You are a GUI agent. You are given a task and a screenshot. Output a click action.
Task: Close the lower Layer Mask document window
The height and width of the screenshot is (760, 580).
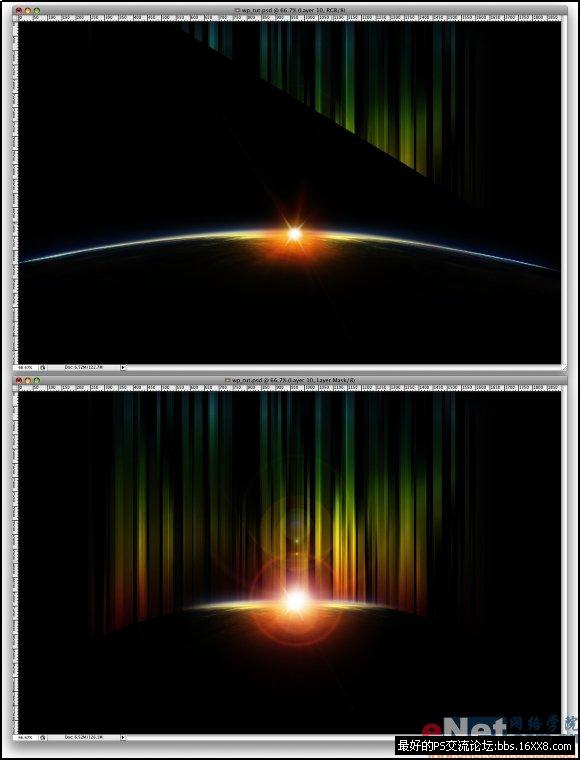(19, 380)
